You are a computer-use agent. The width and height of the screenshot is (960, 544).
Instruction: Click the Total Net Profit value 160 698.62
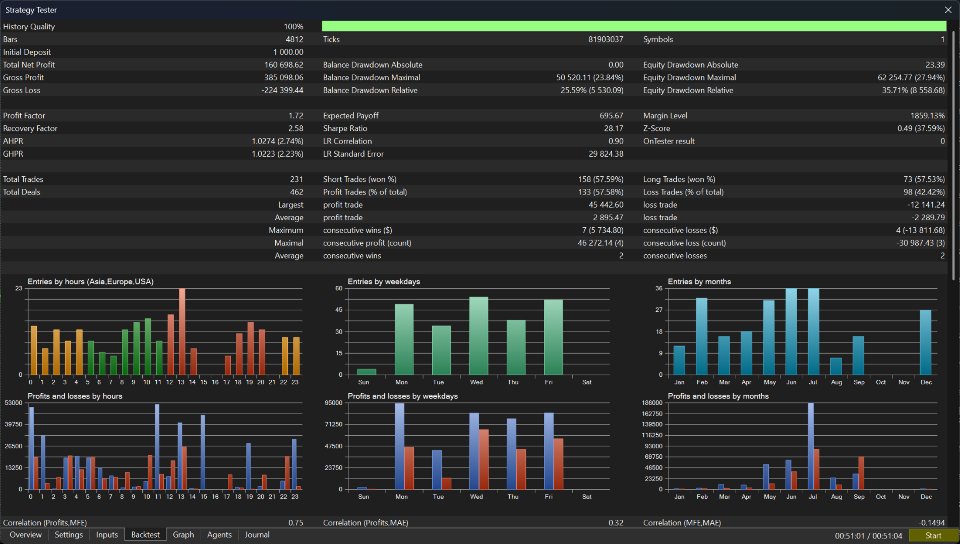click(x=282, y=65)
